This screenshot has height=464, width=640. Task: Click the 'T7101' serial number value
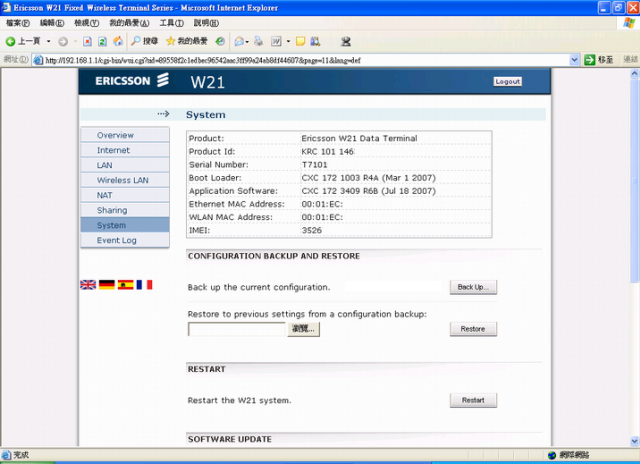(314, 164)
